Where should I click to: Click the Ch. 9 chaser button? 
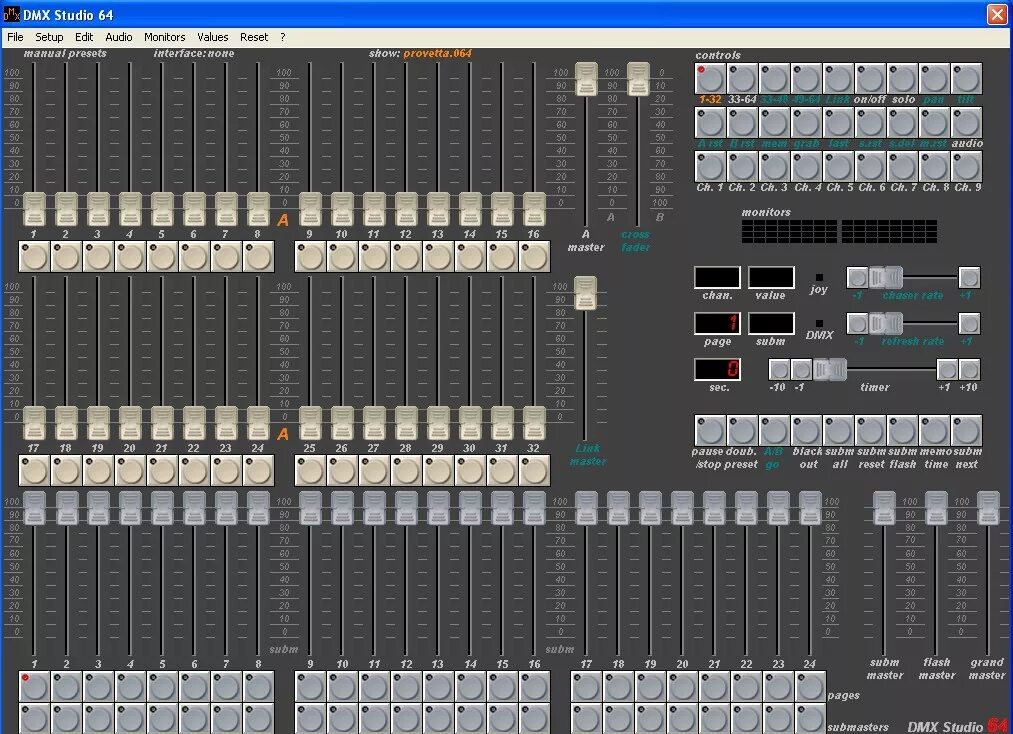[x=966, y=167]
